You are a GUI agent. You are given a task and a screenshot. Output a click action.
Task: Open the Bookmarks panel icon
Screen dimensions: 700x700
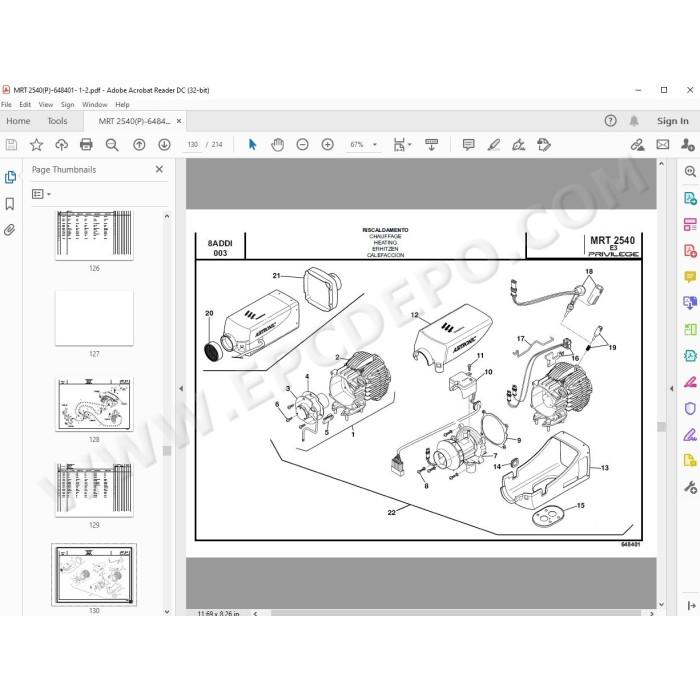pos(9,204)
